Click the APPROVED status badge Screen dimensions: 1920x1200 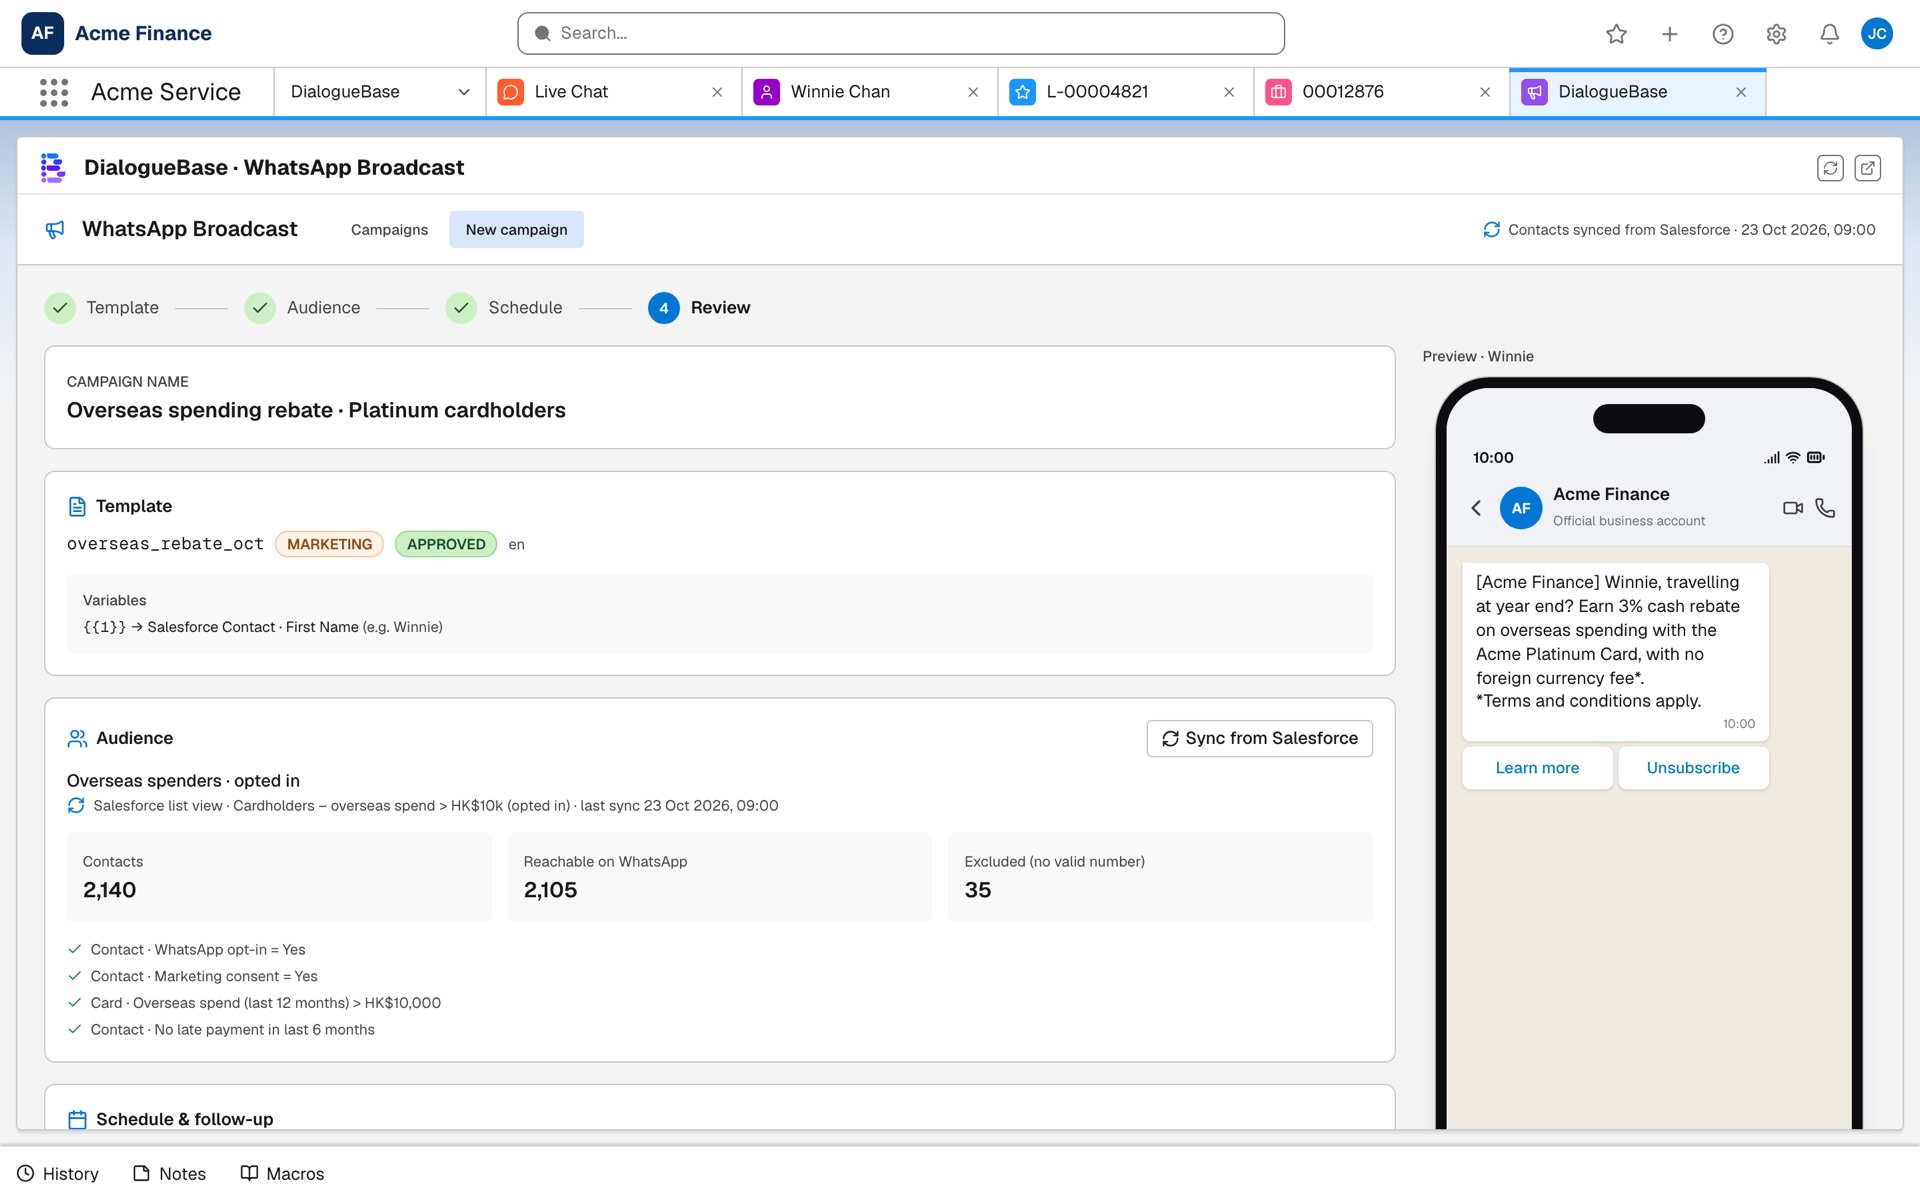[446, 545]
